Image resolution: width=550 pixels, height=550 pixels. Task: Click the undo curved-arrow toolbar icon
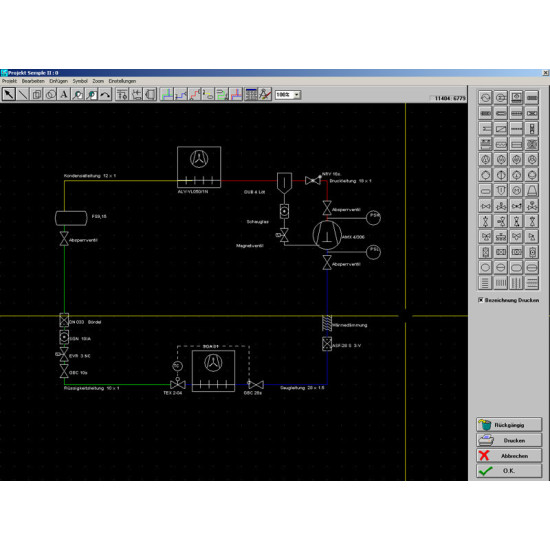[x=105, y=94]
